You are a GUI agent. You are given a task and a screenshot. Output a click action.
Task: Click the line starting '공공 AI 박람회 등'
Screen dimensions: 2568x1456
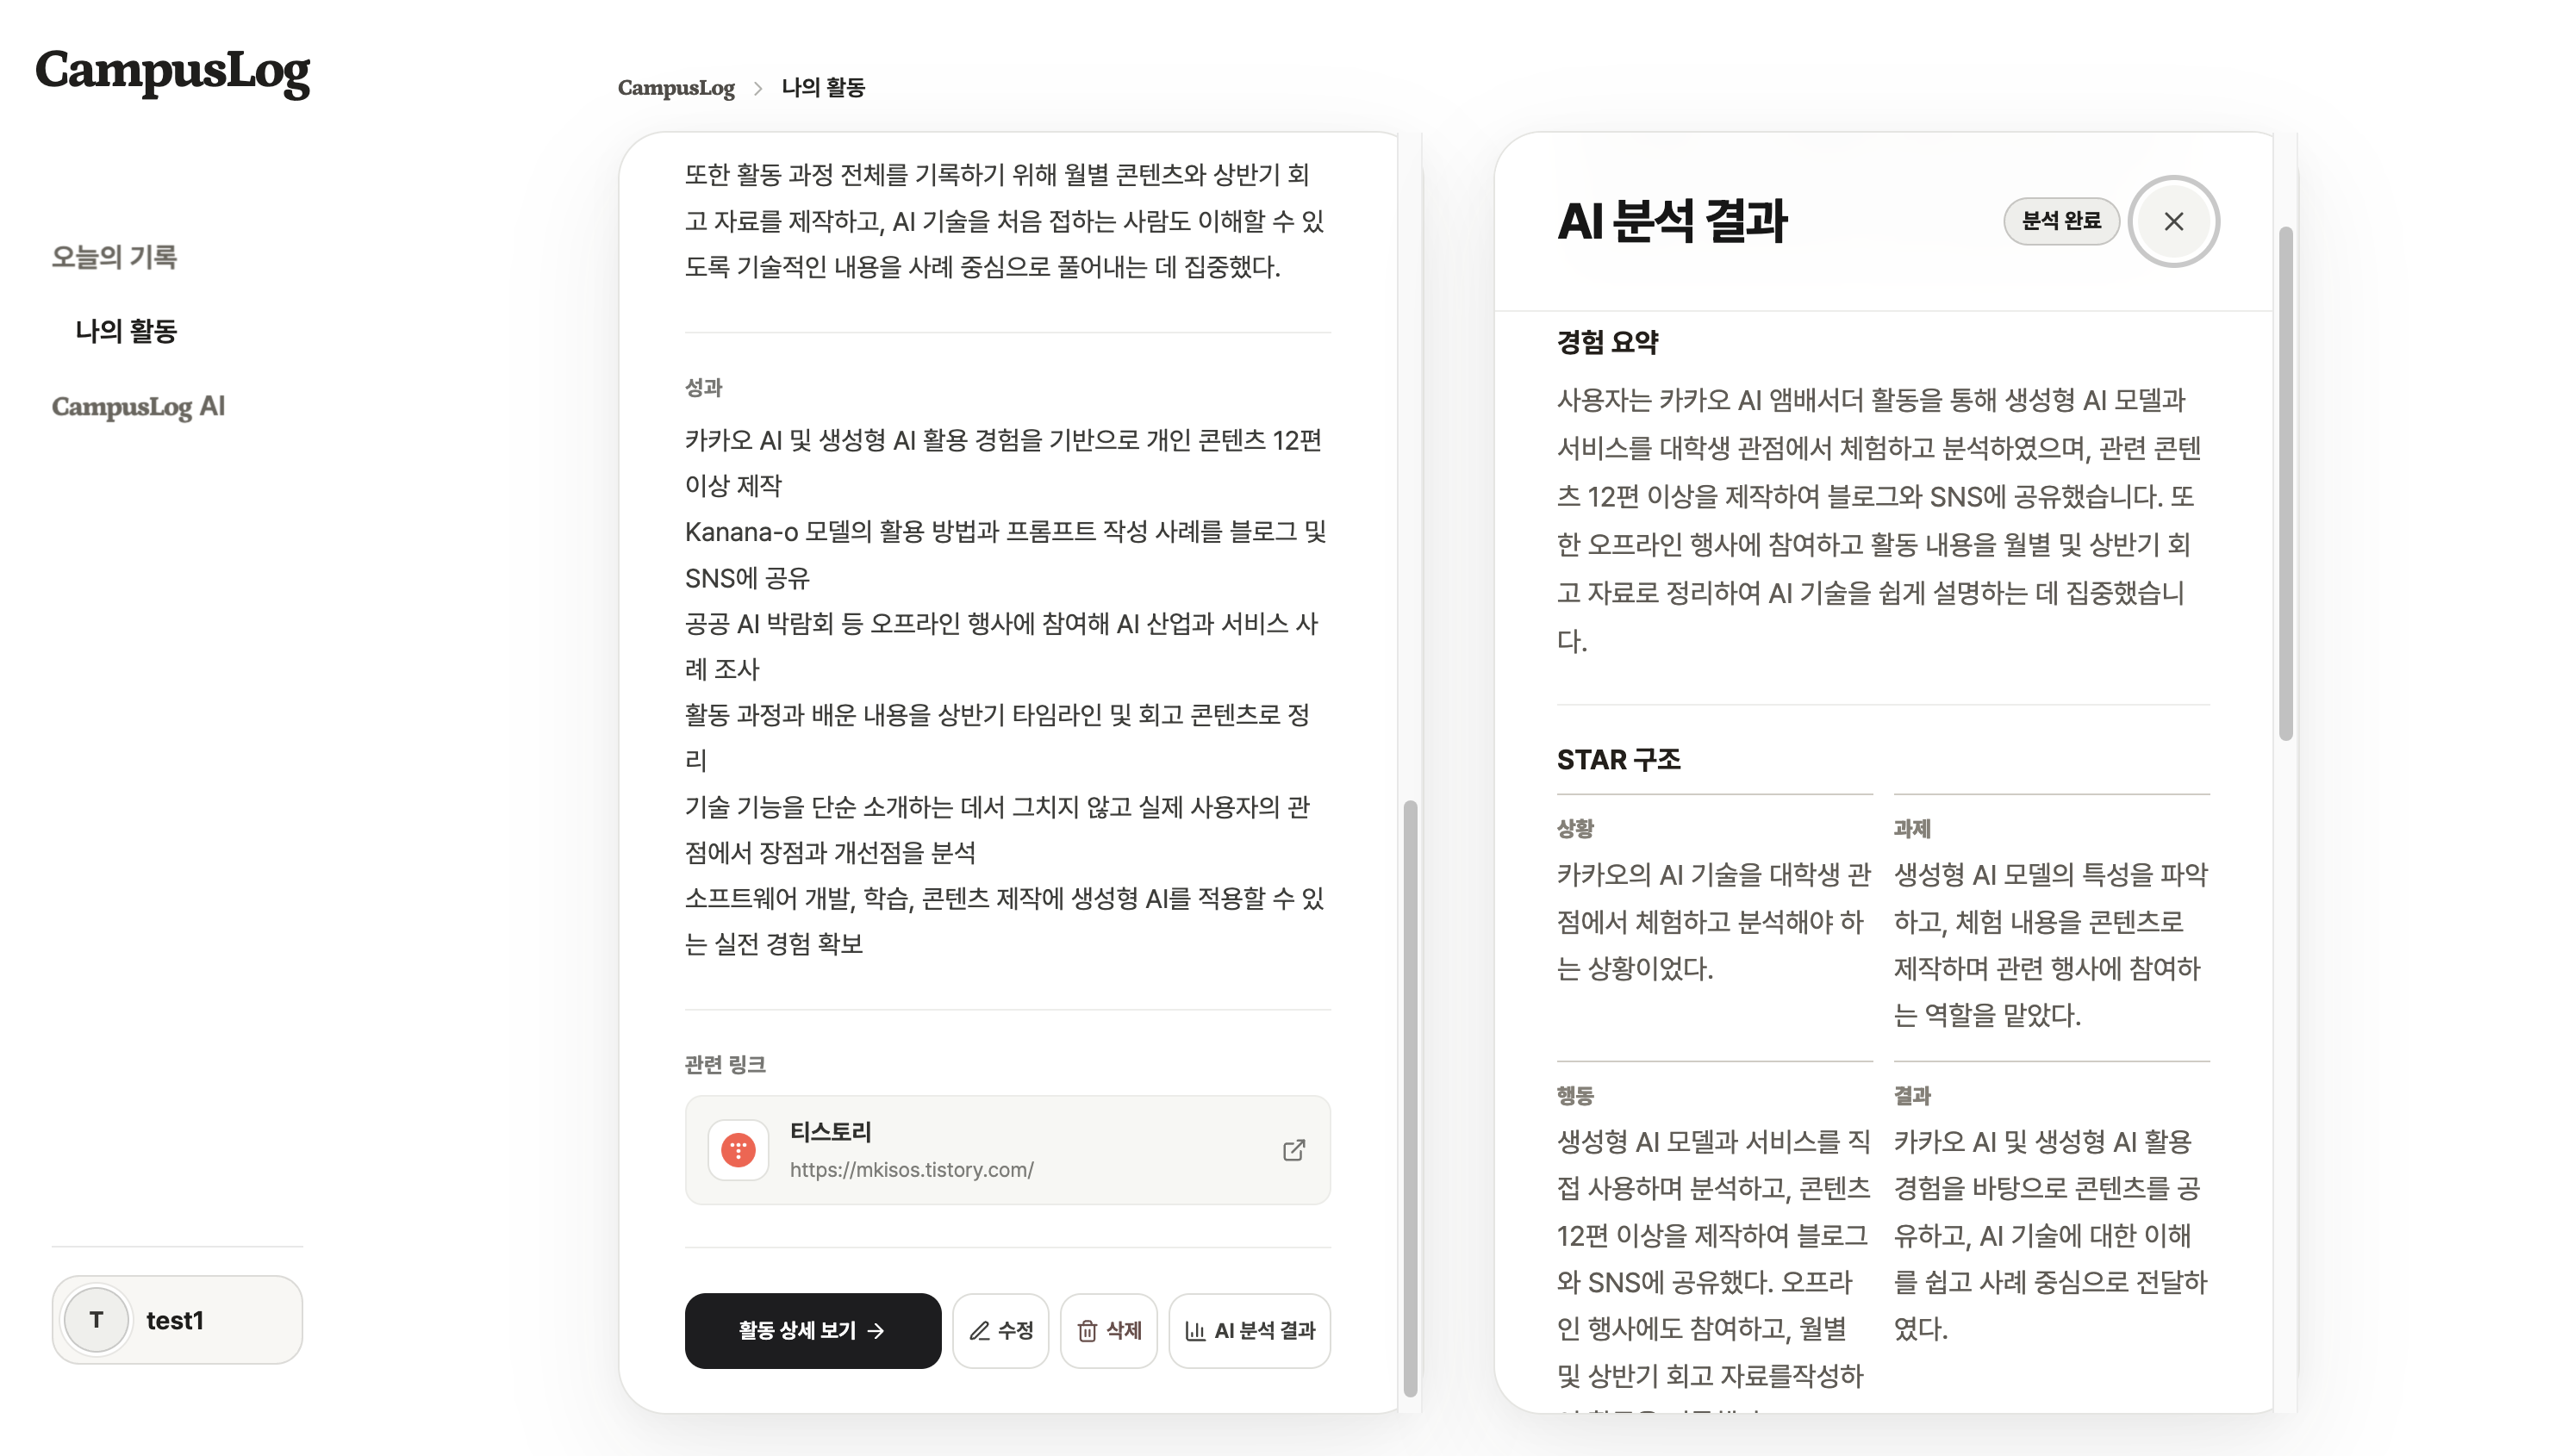point(1001,624)
